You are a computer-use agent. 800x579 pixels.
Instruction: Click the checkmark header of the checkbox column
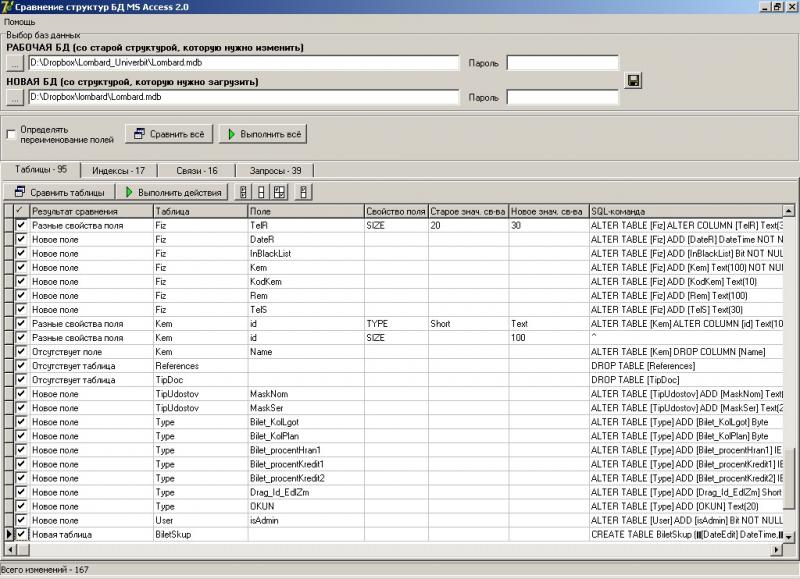tap(20, 211)
